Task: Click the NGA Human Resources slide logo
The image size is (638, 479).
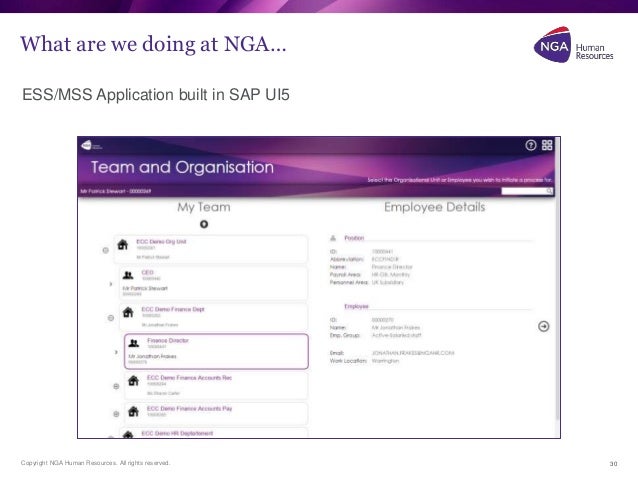Action: coord(573,45)
